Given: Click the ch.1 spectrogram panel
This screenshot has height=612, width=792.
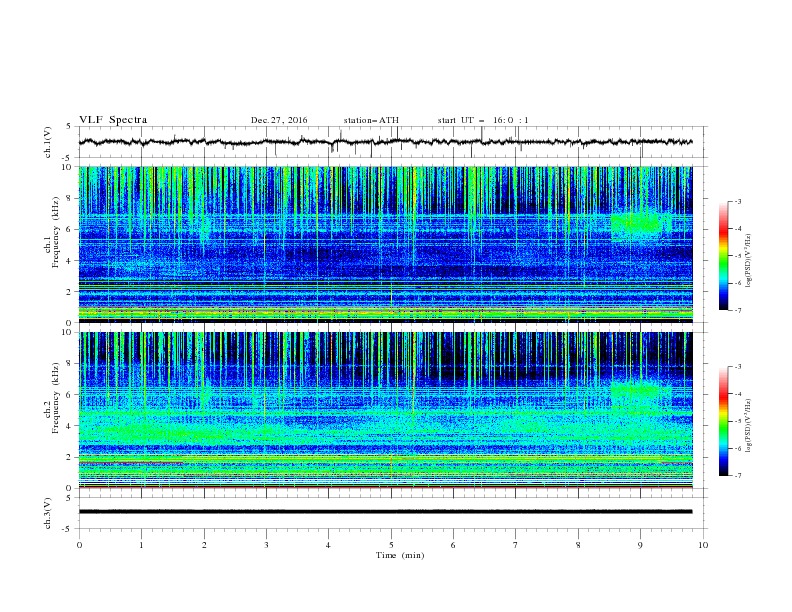Looking at the screenshot, I should (385, 244).
